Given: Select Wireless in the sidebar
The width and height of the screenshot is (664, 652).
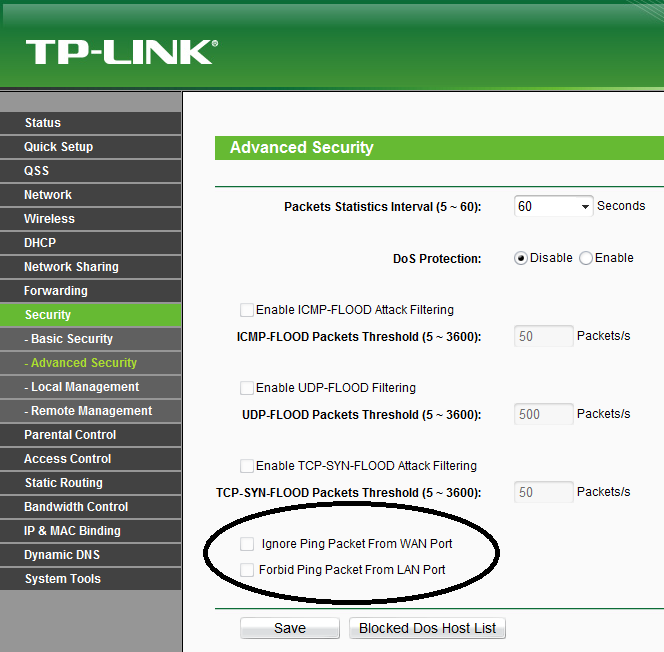Looking at the screenshot, I should [91, 219].
